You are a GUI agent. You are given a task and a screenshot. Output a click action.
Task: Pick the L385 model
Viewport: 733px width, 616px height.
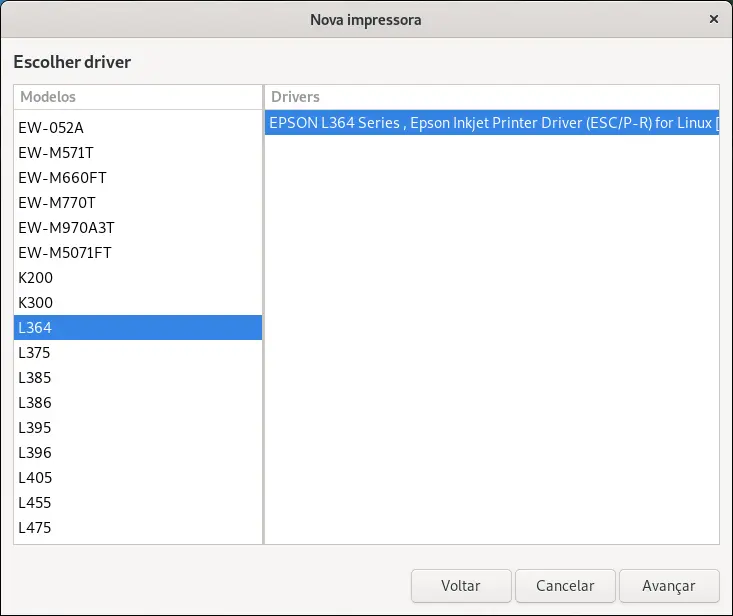coord(138,378)
